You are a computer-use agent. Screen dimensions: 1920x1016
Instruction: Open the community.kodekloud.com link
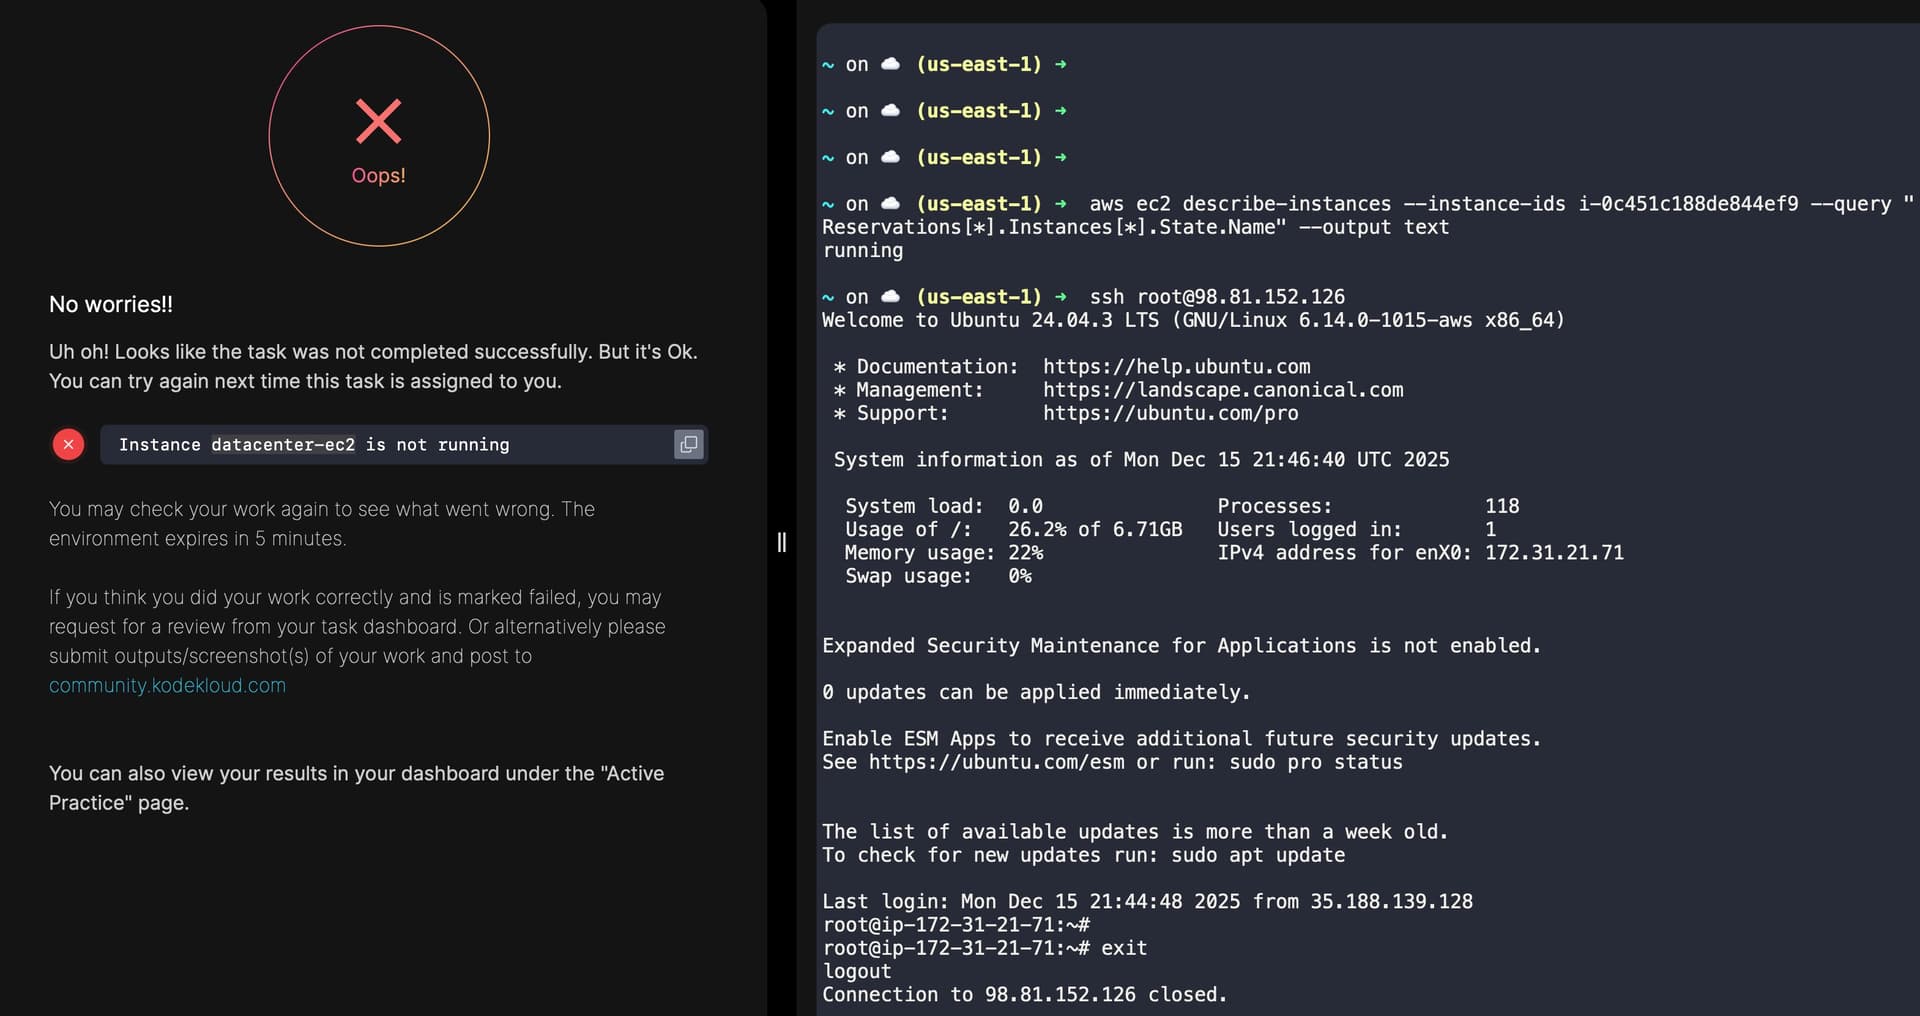tap(167, 686)
